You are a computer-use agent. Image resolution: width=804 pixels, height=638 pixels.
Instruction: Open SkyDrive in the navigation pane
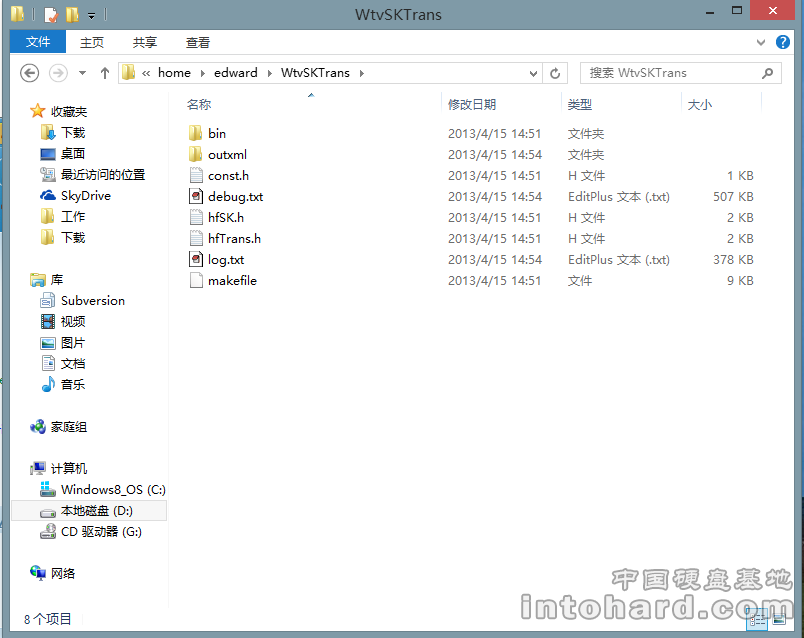[86, 195]
